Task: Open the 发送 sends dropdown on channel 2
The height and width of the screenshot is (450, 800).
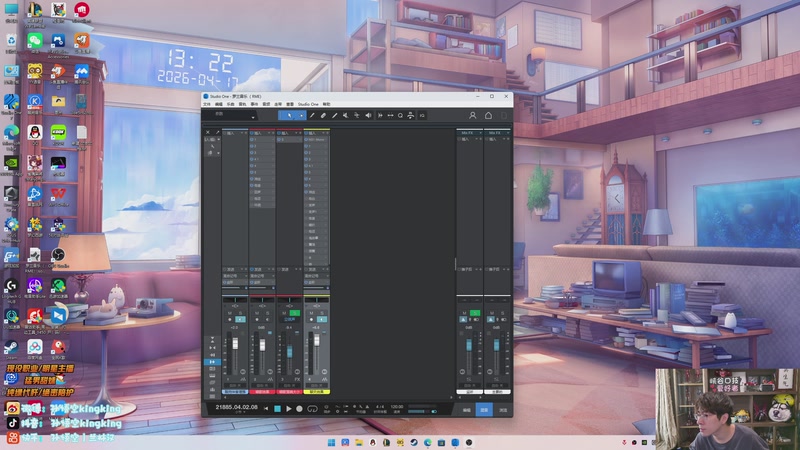Action: 269,269
